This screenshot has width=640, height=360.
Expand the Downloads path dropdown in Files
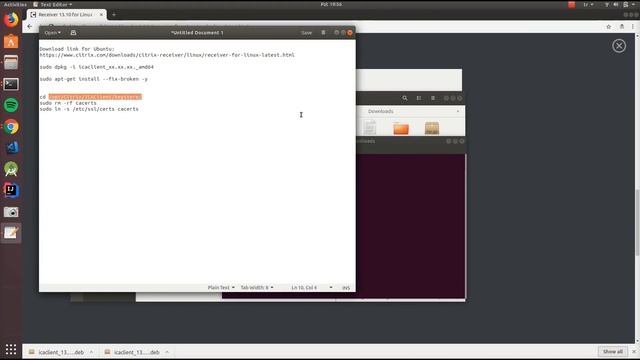pos(458,111)
